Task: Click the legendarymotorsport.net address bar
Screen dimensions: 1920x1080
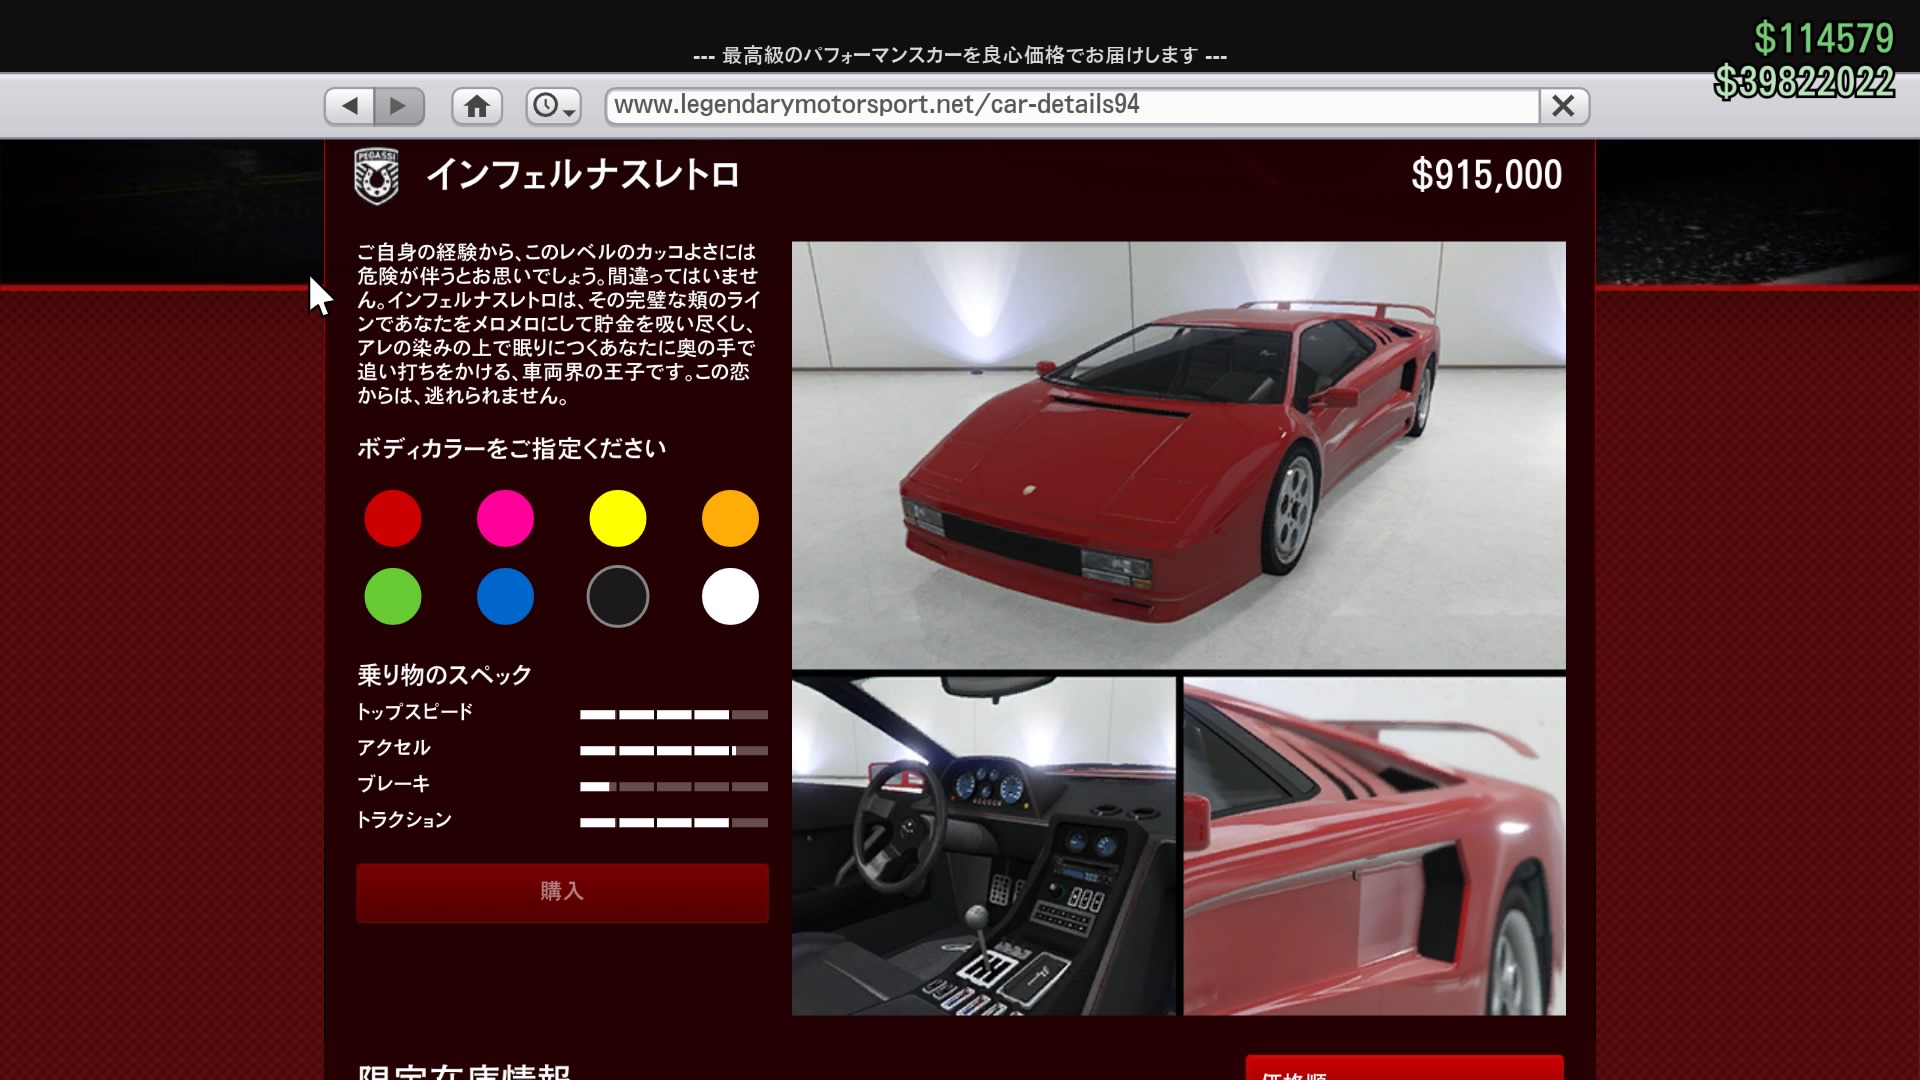Action: 1070,106
